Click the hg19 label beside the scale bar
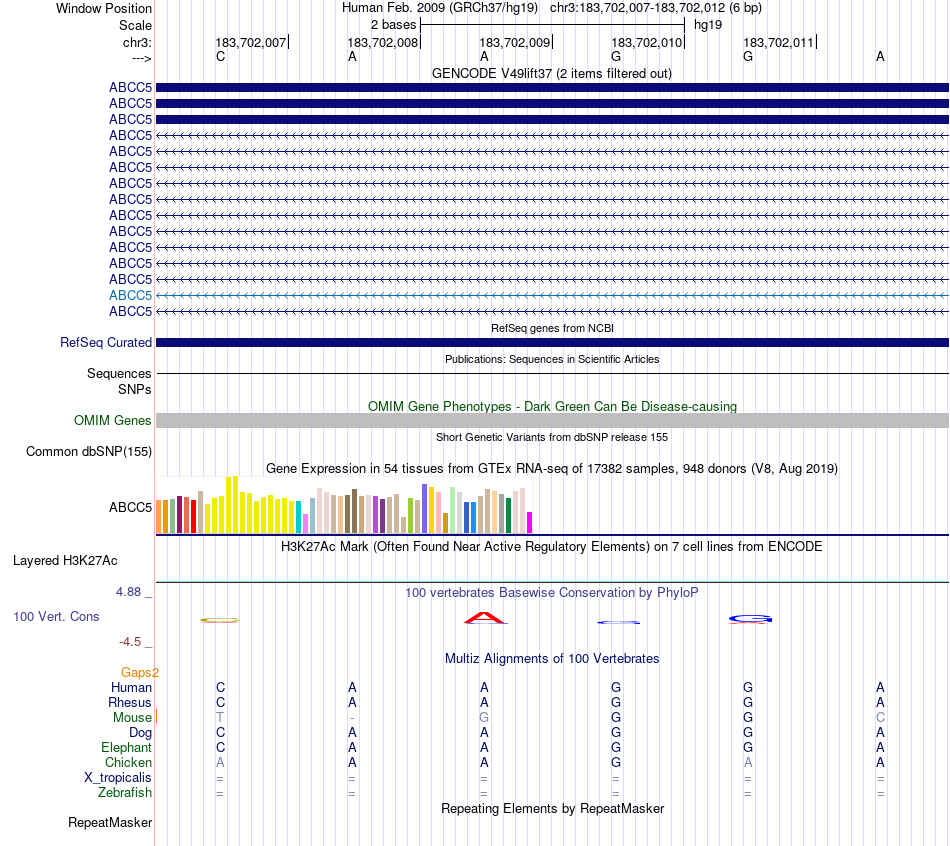Viewport: 950px width, 846px height. pyautogui.click(x=708, y=25)
